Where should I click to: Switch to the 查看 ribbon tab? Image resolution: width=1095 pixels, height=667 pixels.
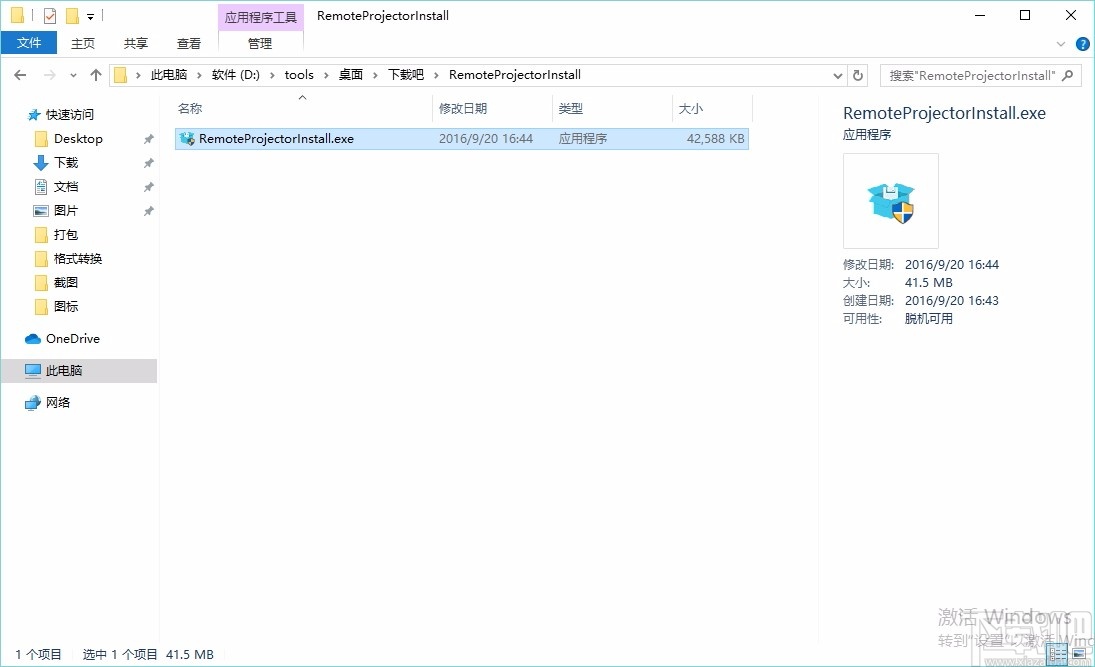click(189, 43)
